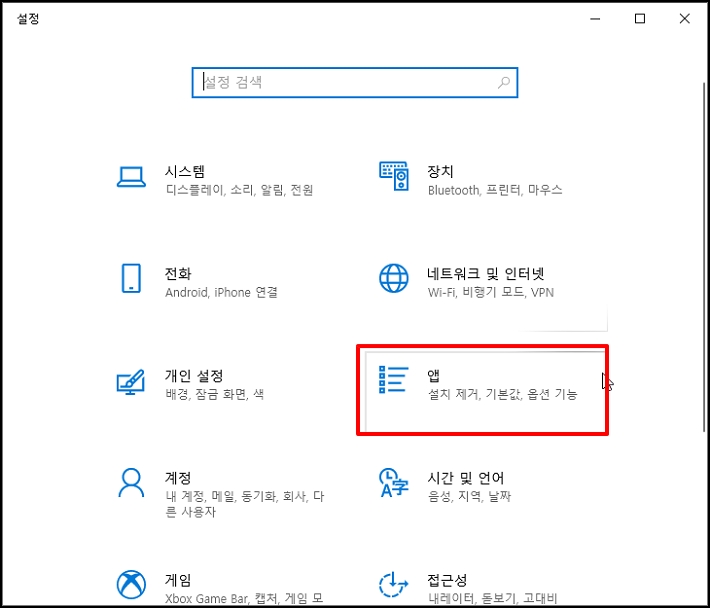Click the text Wi-Fi, 비행기 모드, VPN
710x608 pixels.
(491, 292)
